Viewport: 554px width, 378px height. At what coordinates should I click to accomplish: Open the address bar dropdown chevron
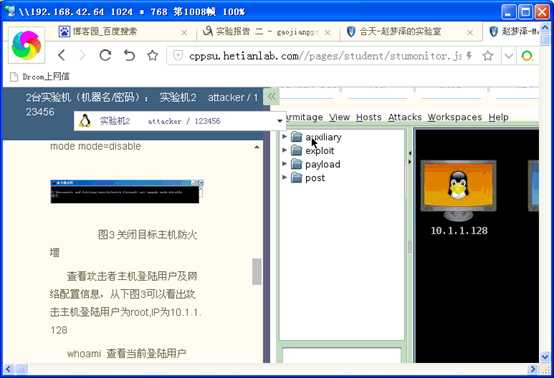pyautogui.click(x=509, y=56)
